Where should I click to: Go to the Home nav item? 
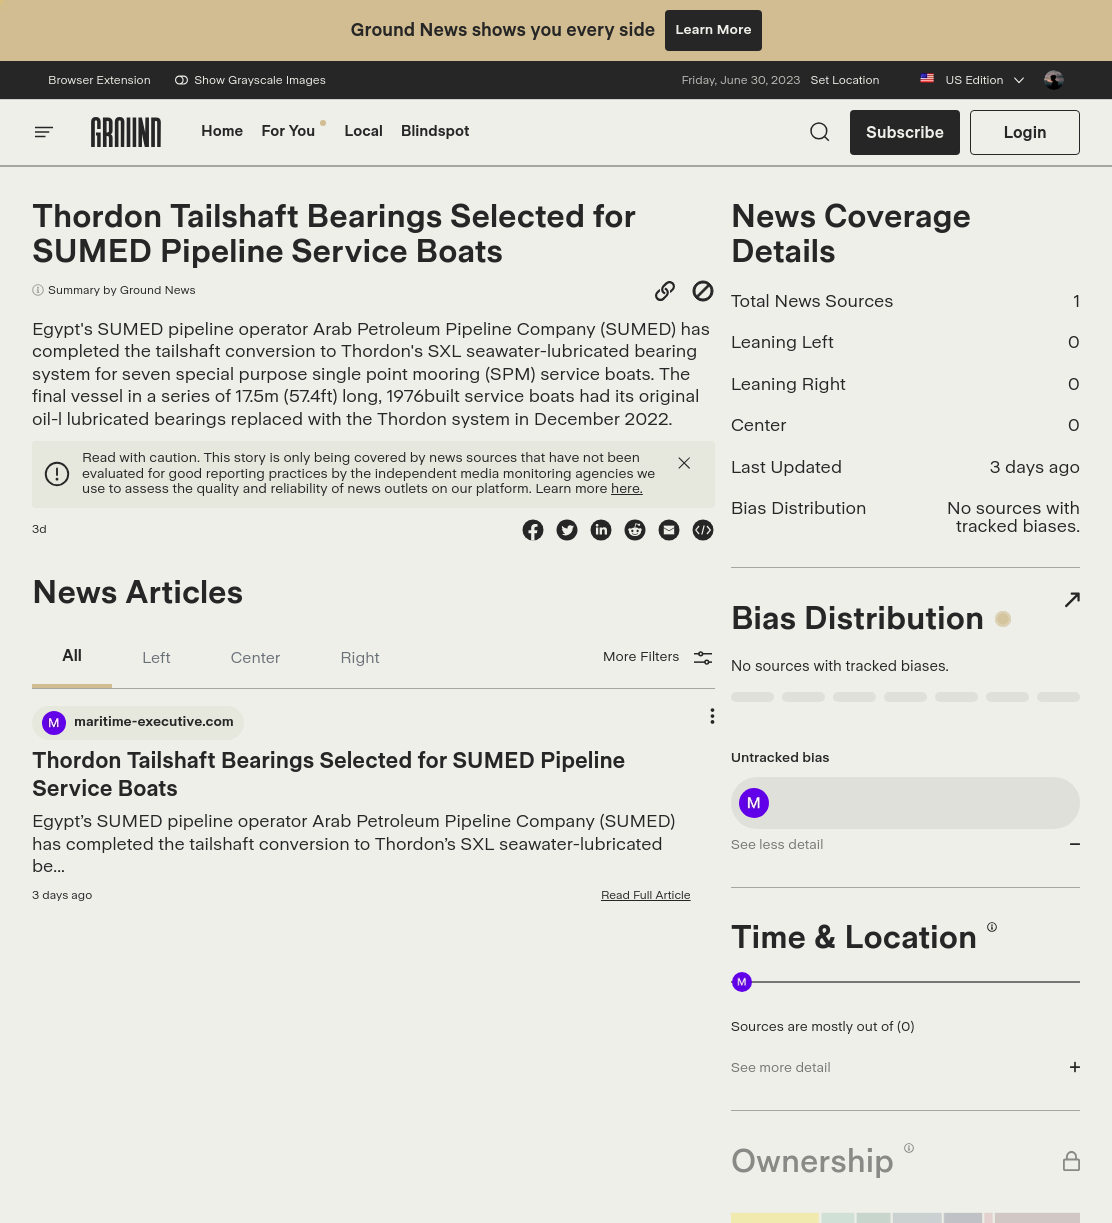click(222, 131)
